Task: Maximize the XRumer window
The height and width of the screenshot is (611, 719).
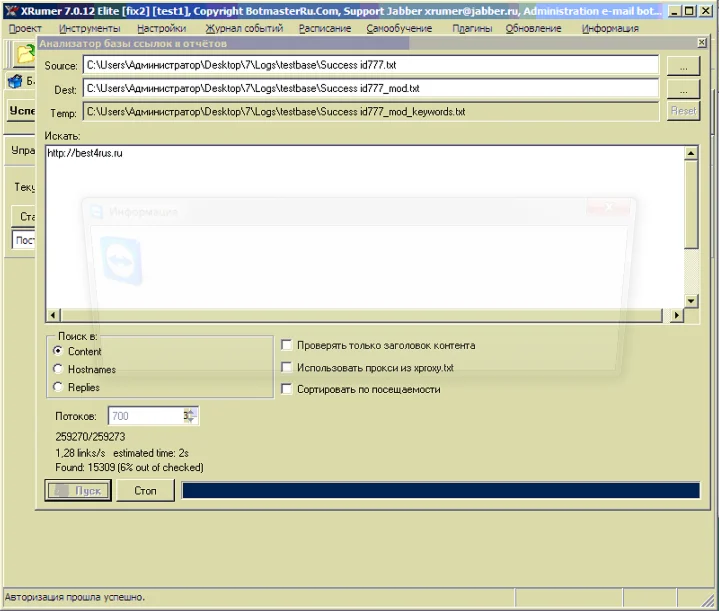Action: point(689,11)
